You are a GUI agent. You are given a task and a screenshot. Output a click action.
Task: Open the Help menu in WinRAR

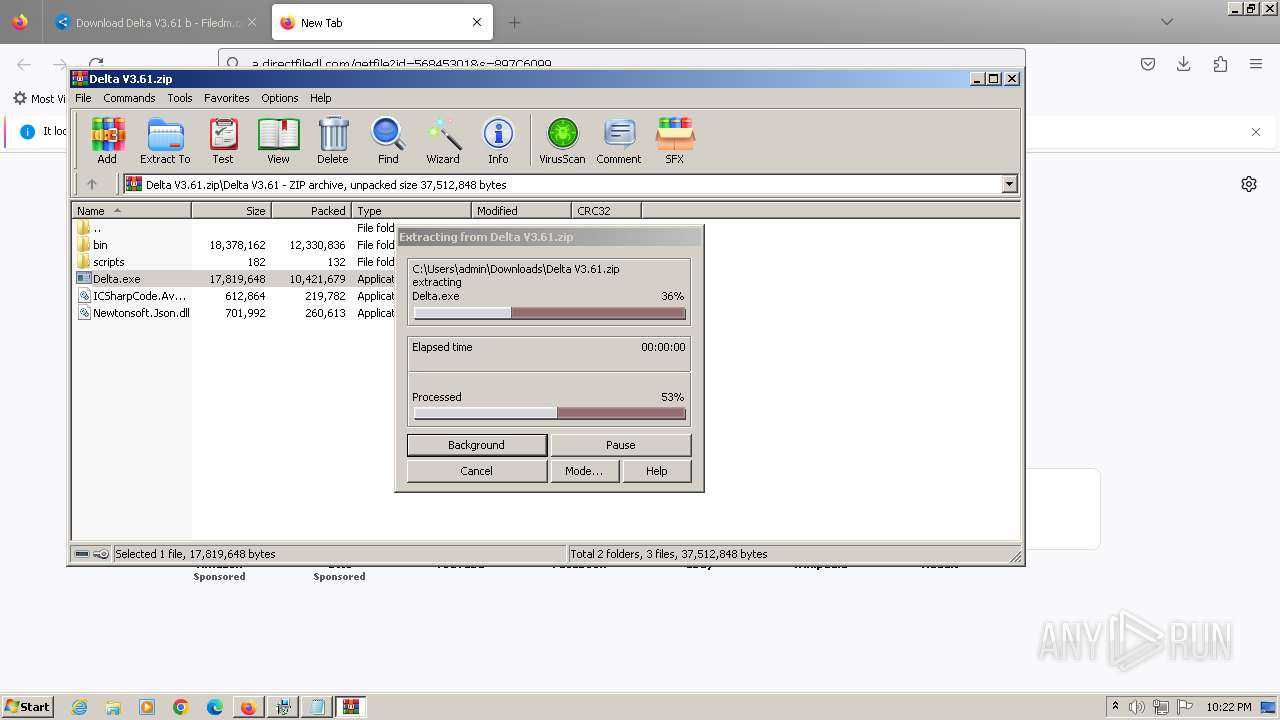[320, 98]
